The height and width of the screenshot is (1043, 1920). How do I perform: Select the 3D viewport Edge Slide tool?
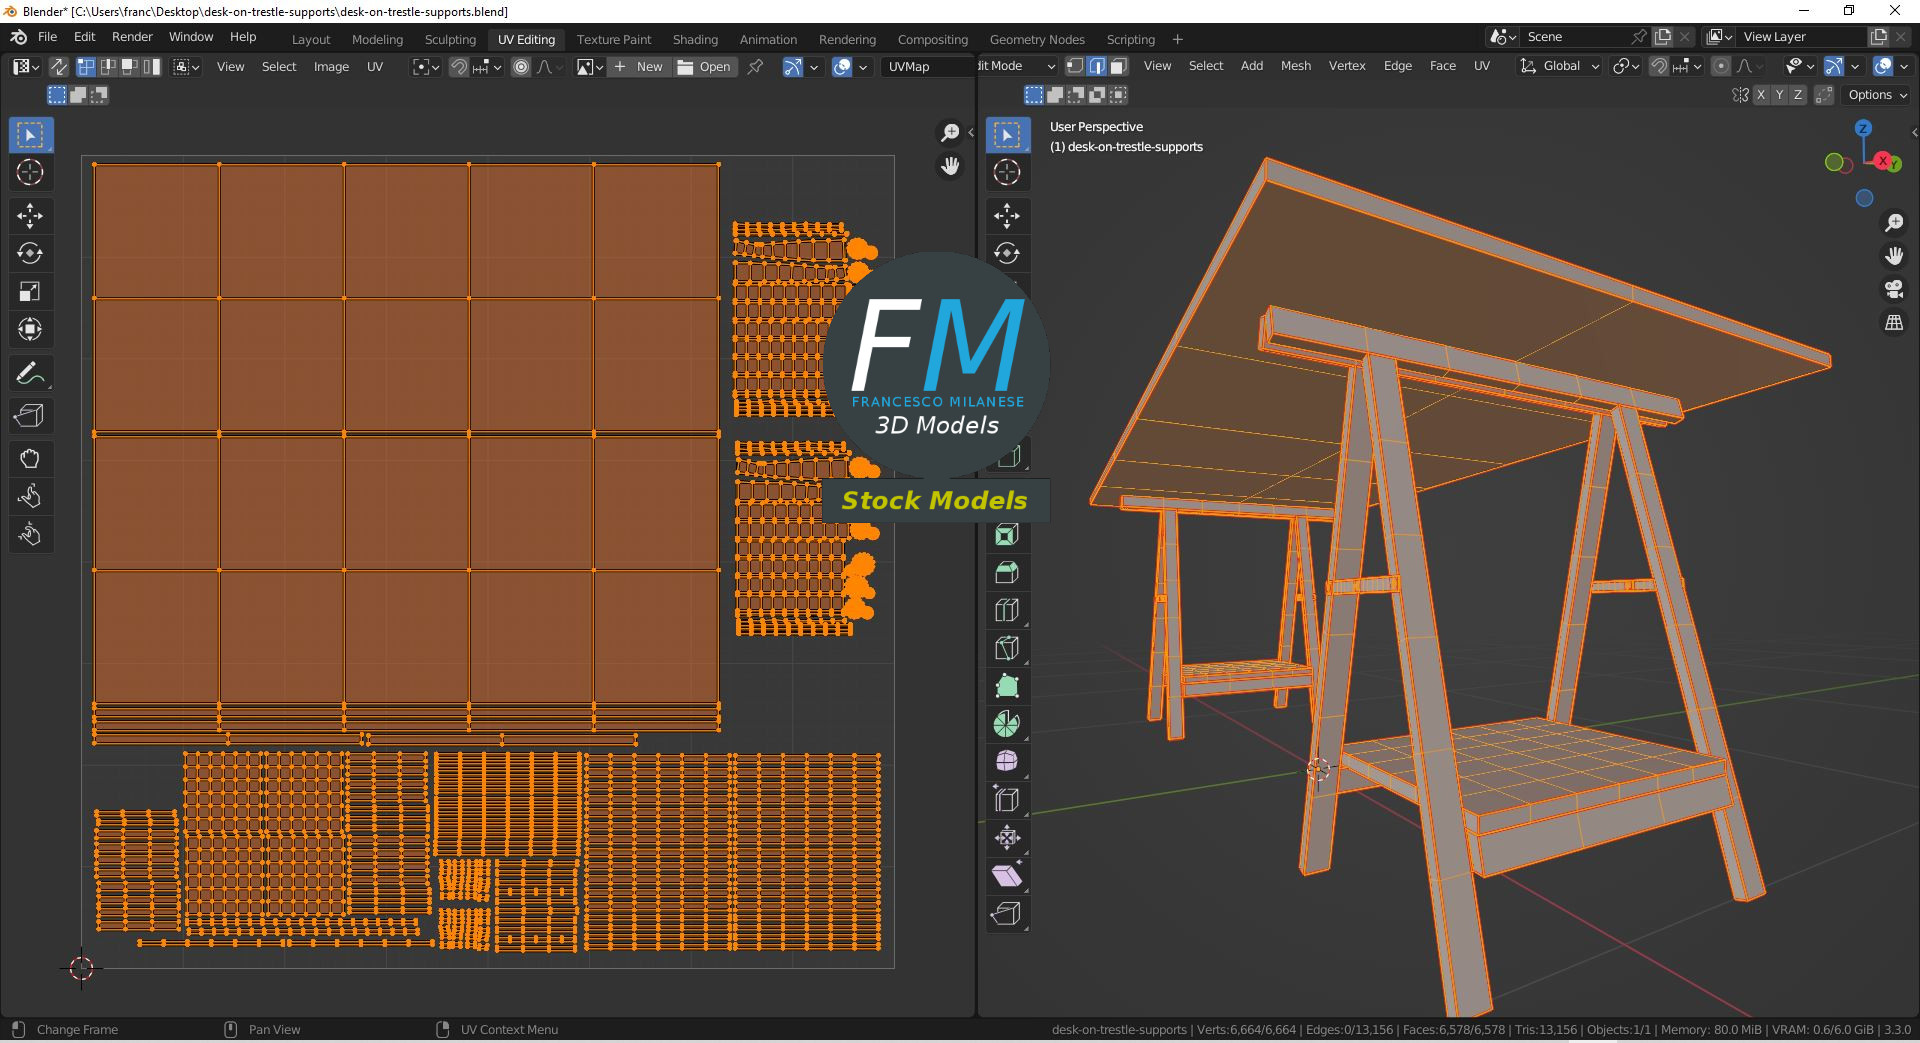(x=1007, y=800)
